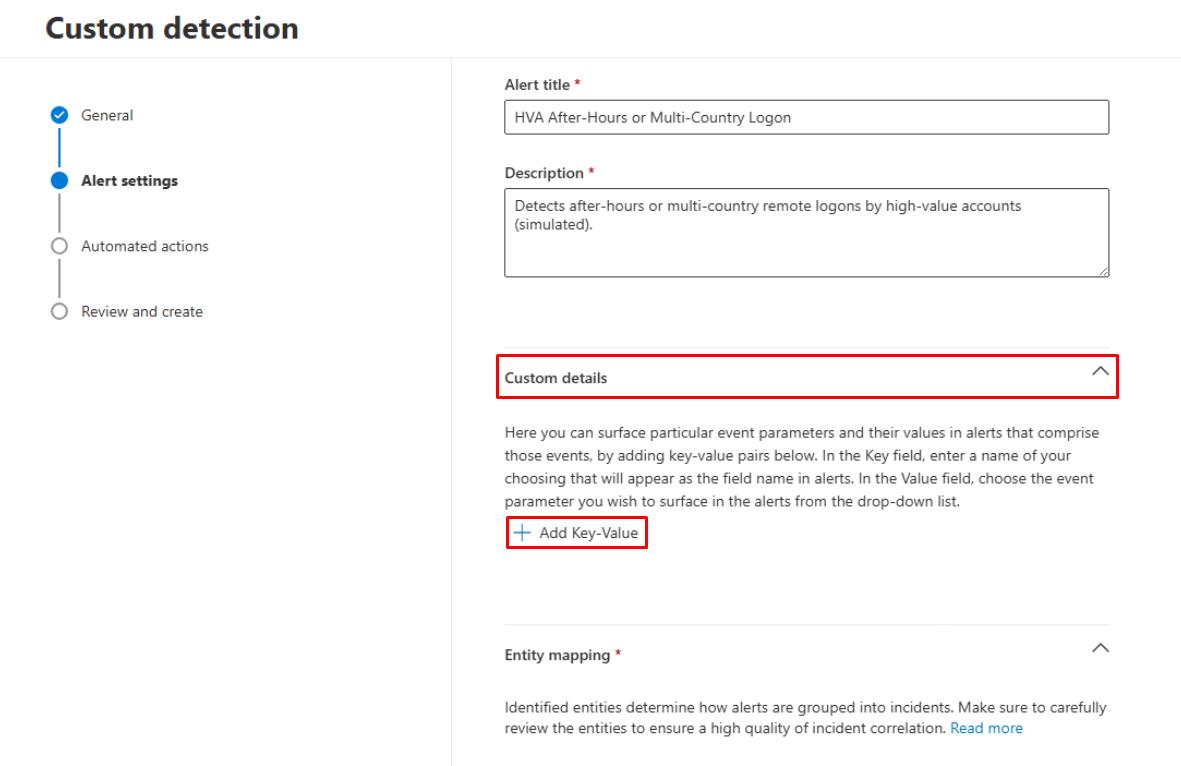This screenshot has height=766, width=1181.
Task: Toggle the Entity mapping section header label
Action: coord(557,655)
